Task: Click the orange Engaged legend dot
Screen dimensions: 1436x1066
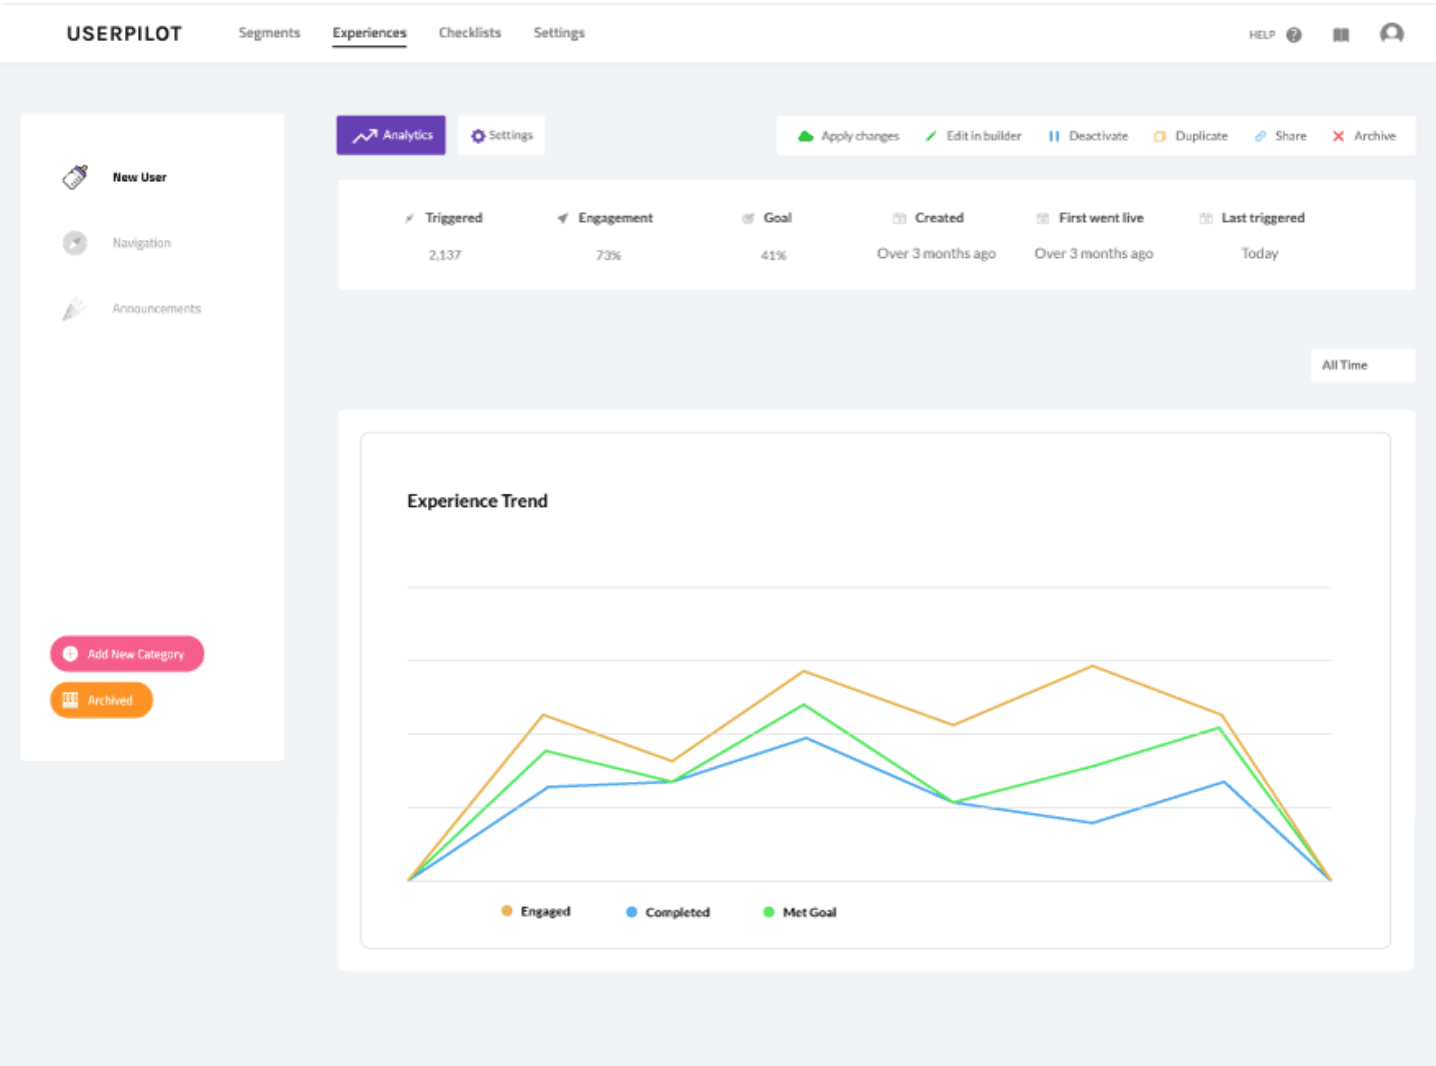Action: 507,911
